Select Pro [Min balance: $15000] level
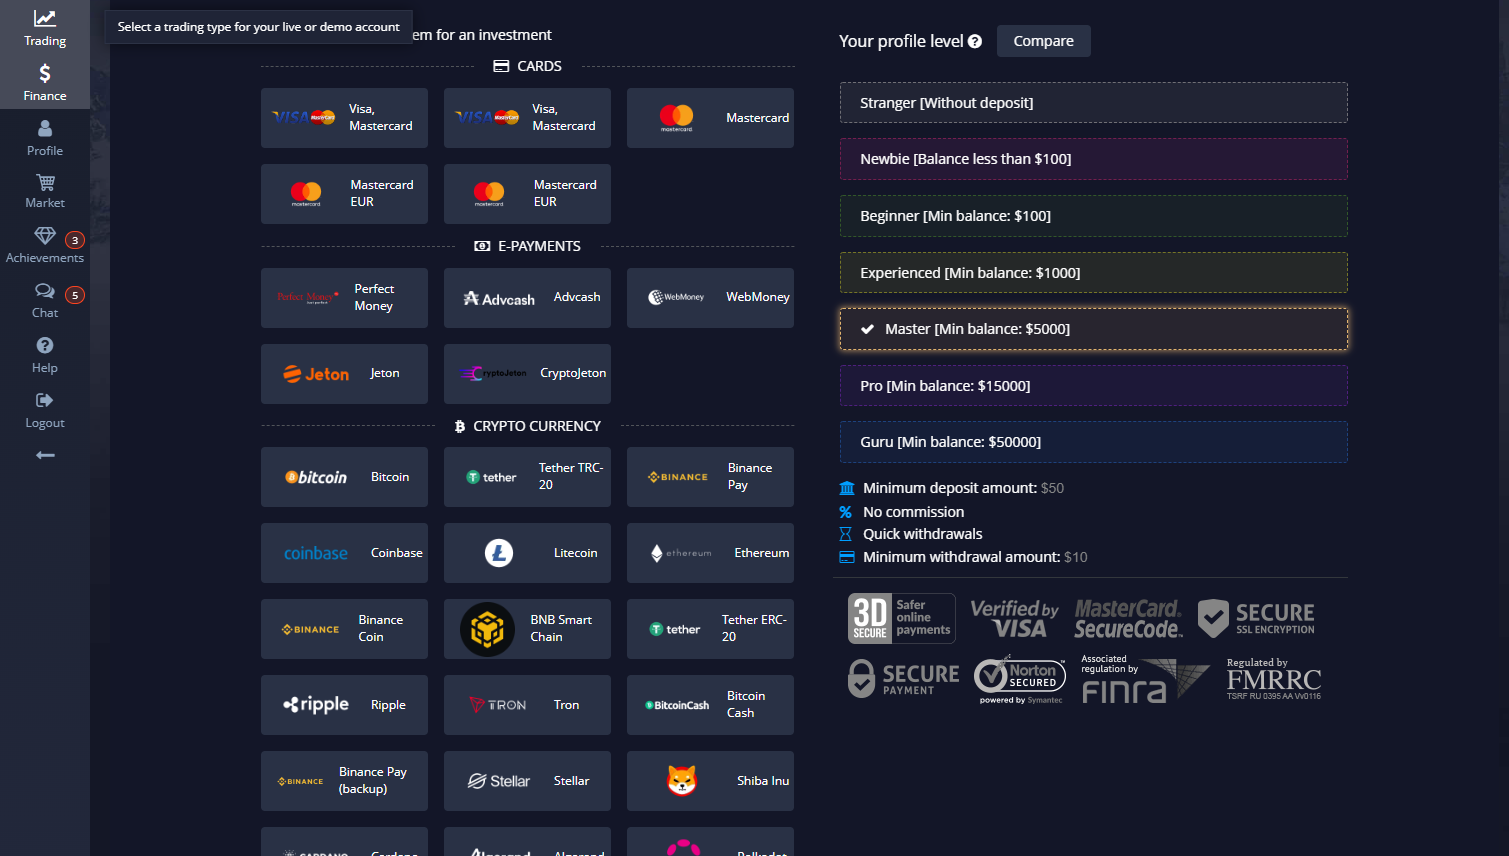The width and height of the screenshot is (1509, 856). click(1094, 386)
